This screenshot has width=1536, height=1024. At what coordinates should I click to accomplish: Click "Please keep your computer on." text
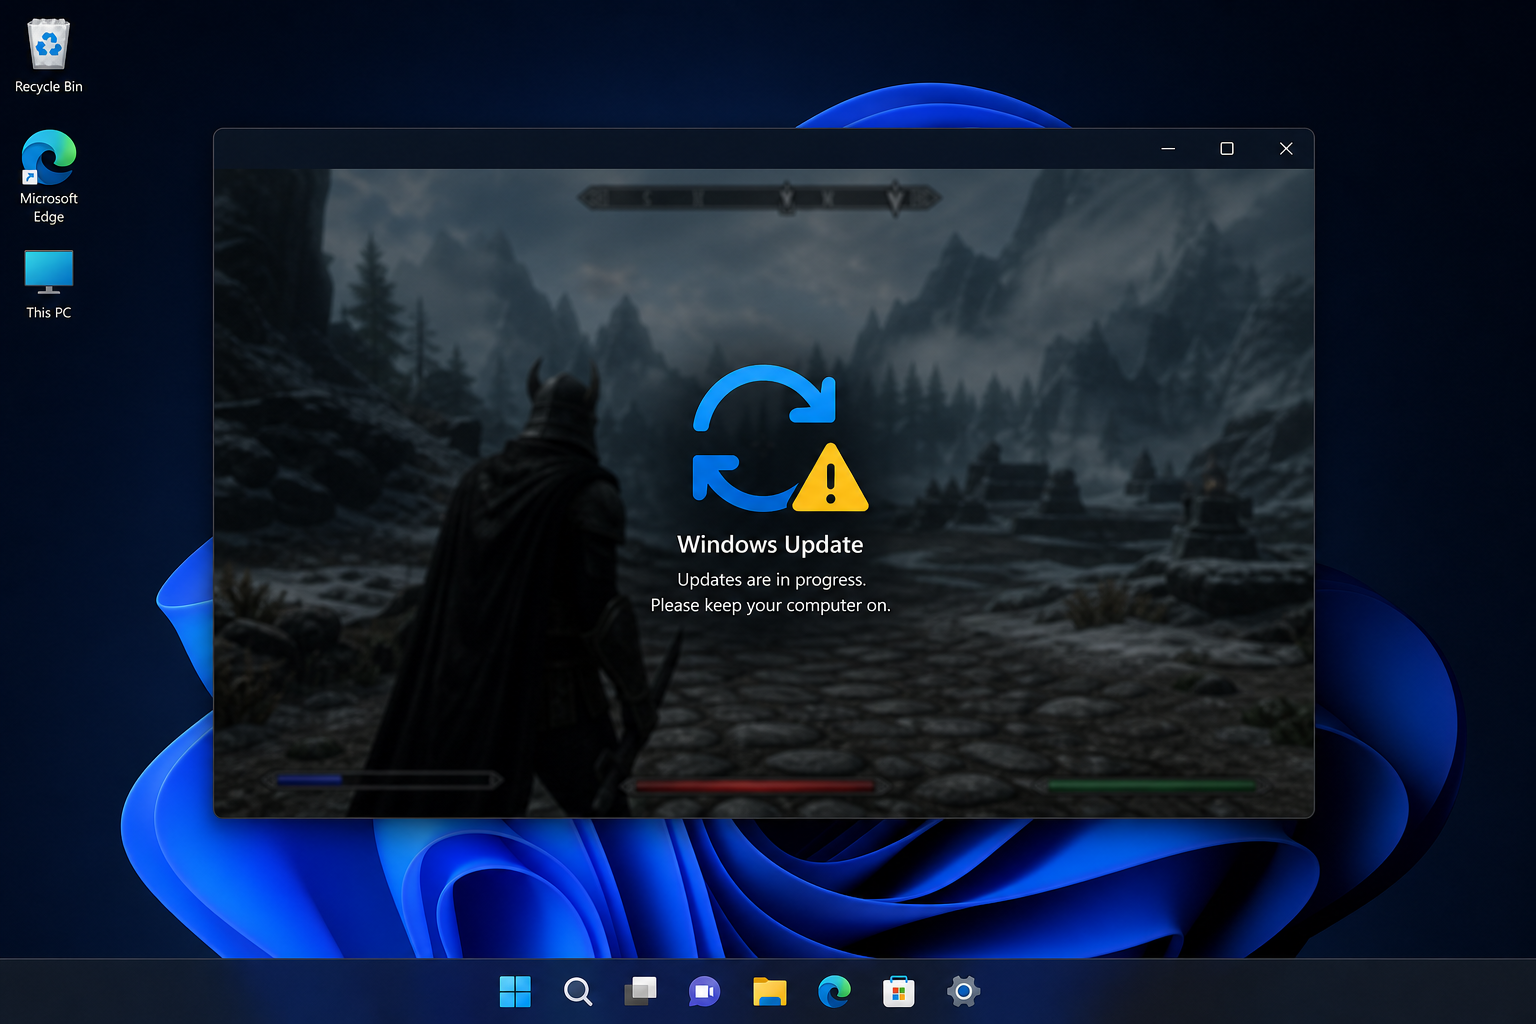[x=770, y=605]
